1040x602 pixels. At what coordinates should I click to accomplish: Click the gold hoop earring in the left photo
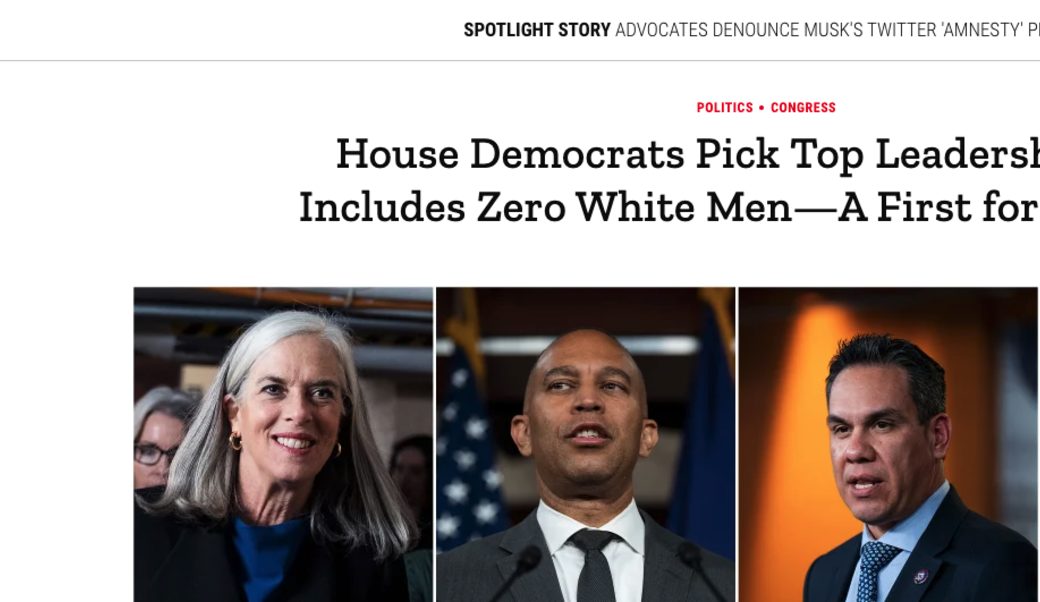click(235, 441)
